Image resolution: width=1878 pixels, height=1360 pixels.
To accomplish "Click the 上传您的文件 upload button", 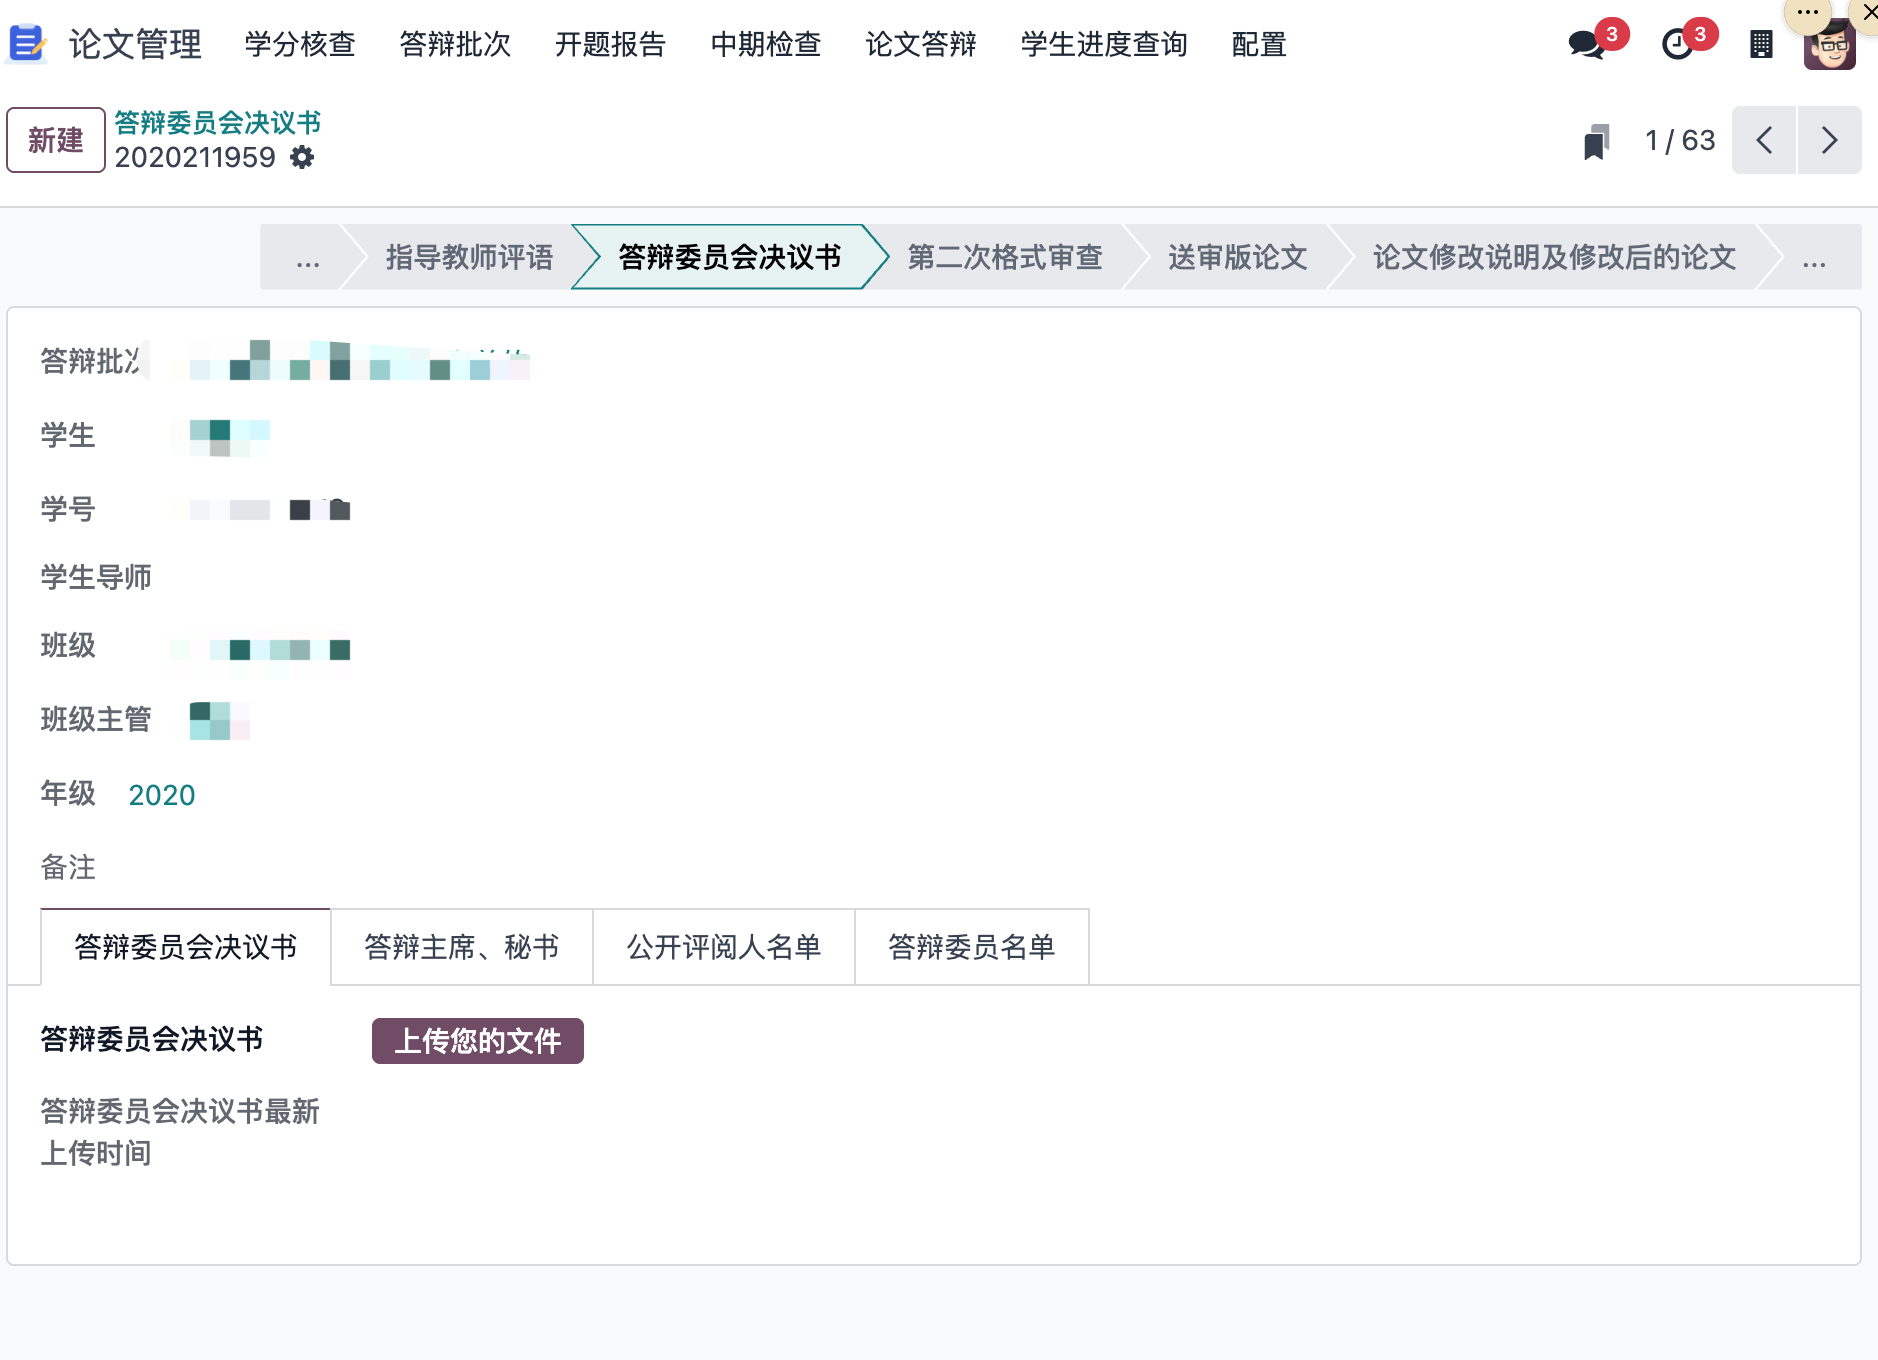I will pos(477,1041).
